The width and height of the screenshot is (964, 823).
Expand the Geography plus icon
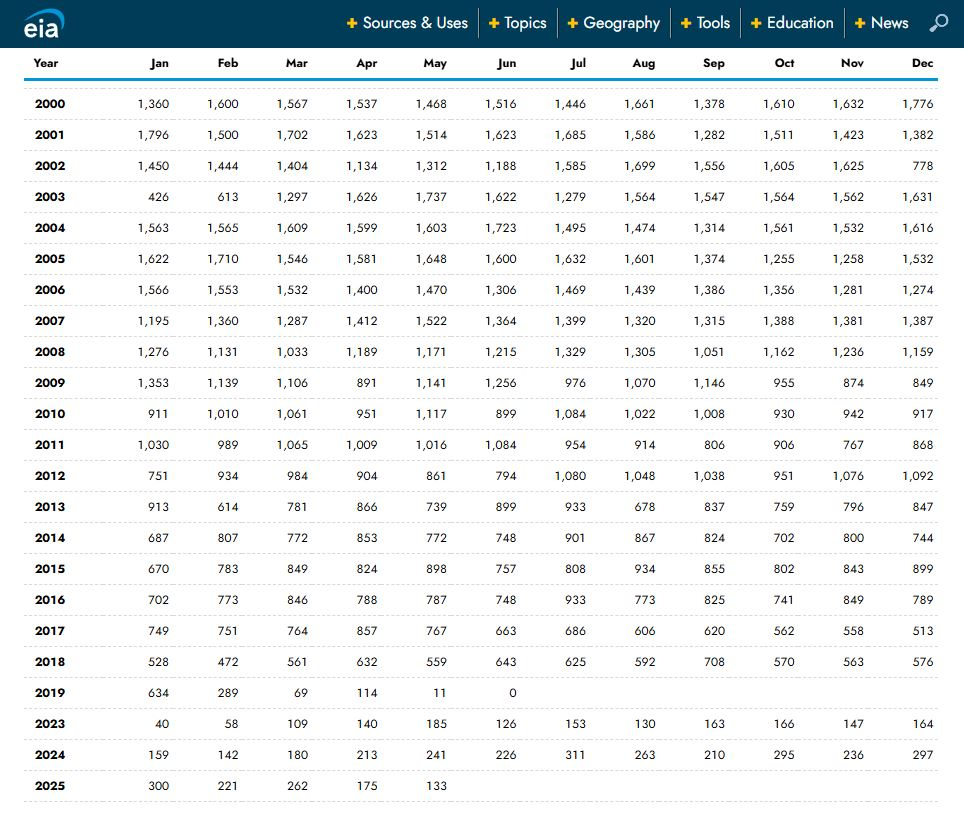(572, 23)
